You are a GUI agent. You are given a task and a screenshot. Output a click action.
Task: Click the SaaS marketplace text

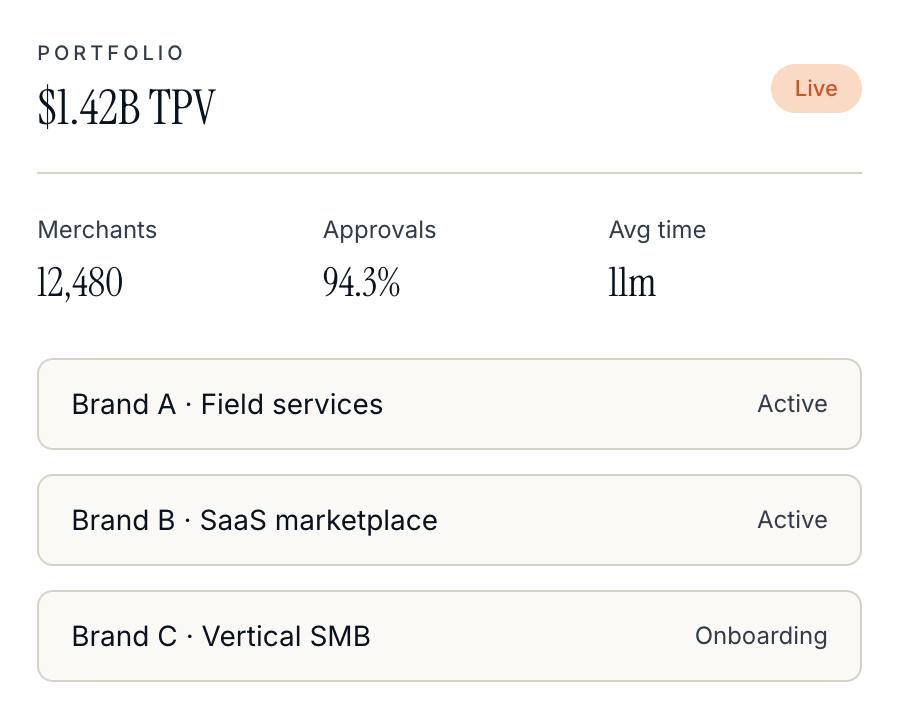click(318, 520)
